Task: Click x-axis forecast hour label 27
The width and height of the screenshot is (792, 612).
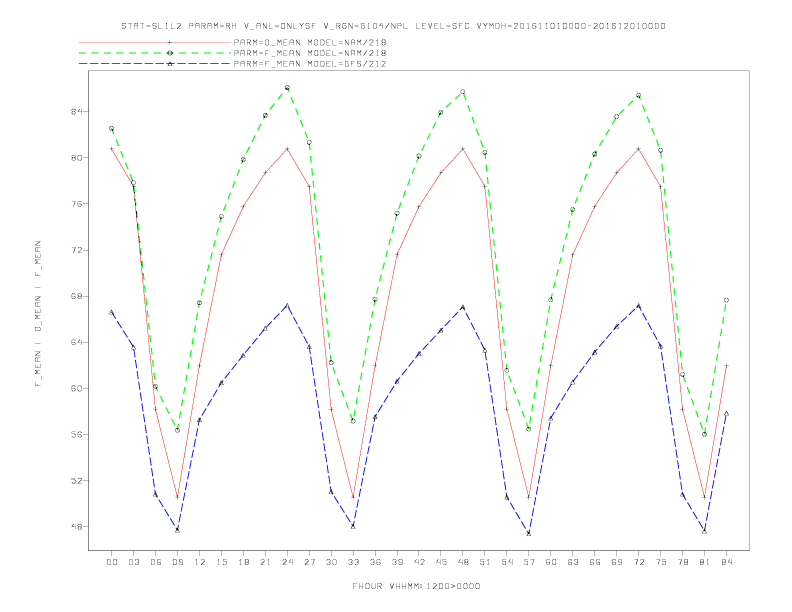Action: click(309, 562)
